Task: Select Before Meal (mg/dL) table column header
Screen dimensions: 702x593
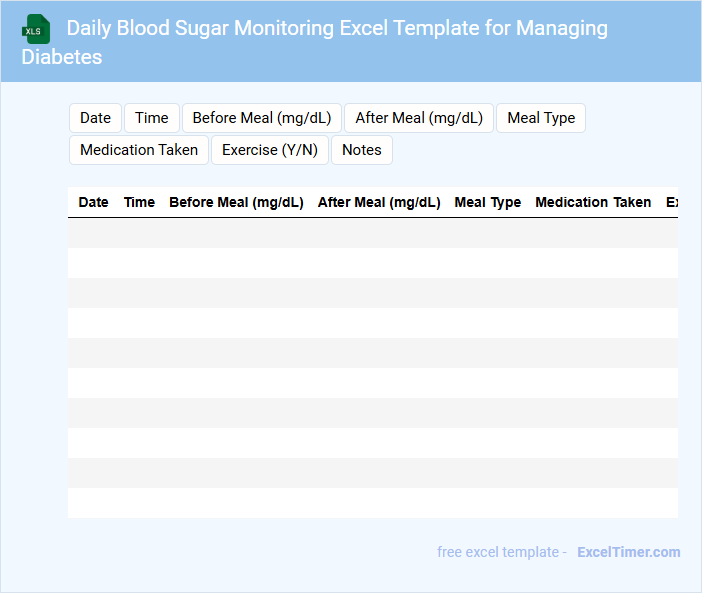Action: (236, 202)
